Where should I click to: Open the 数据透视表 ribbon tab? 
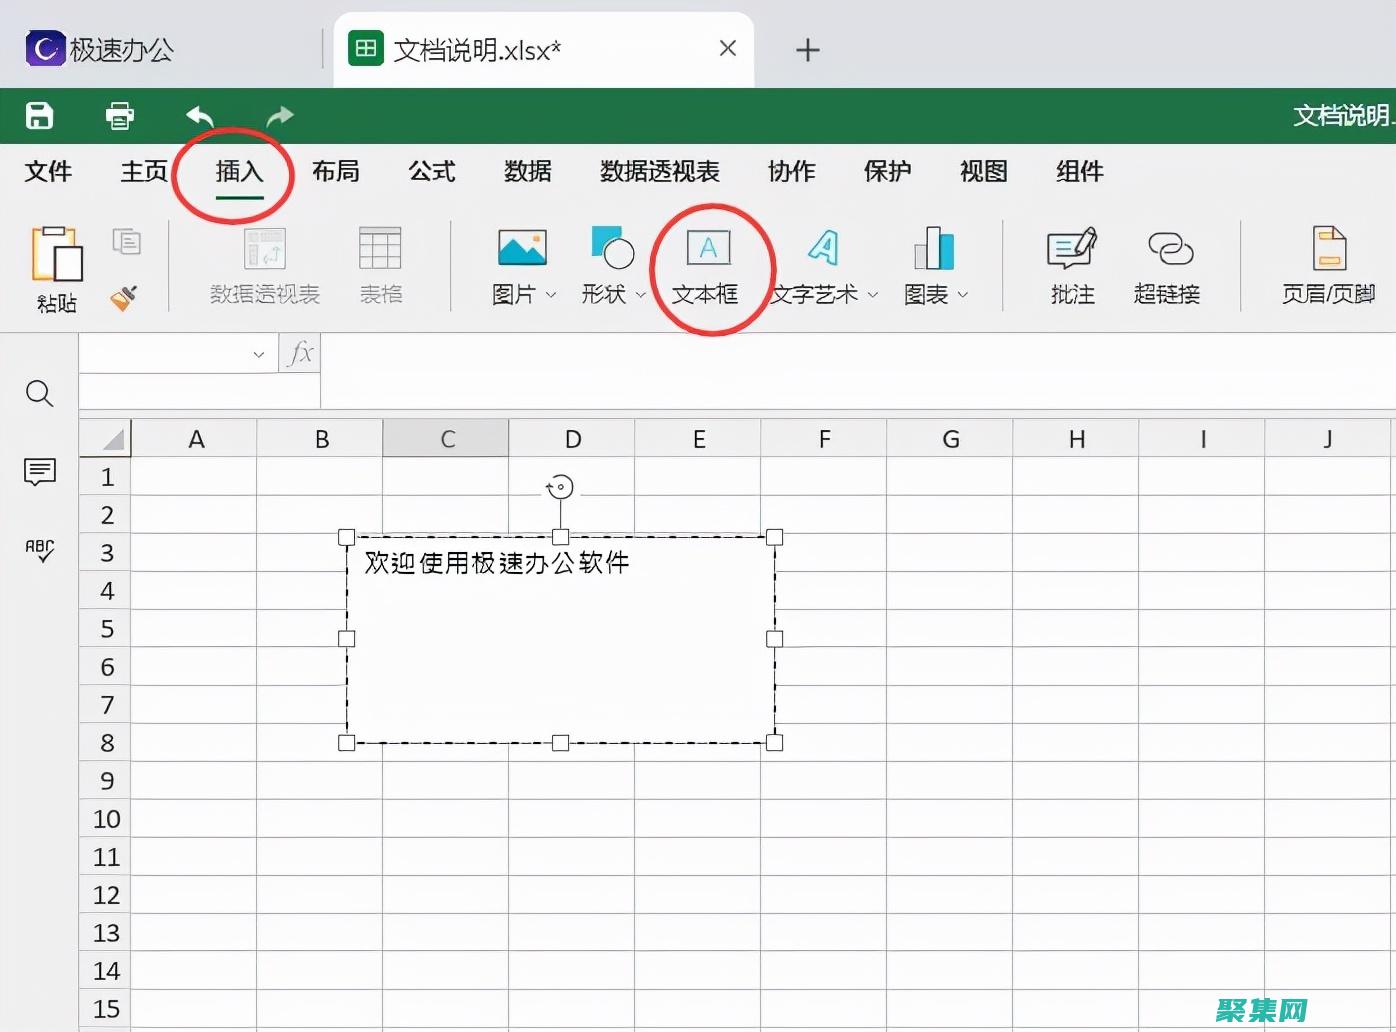[659, 172]
